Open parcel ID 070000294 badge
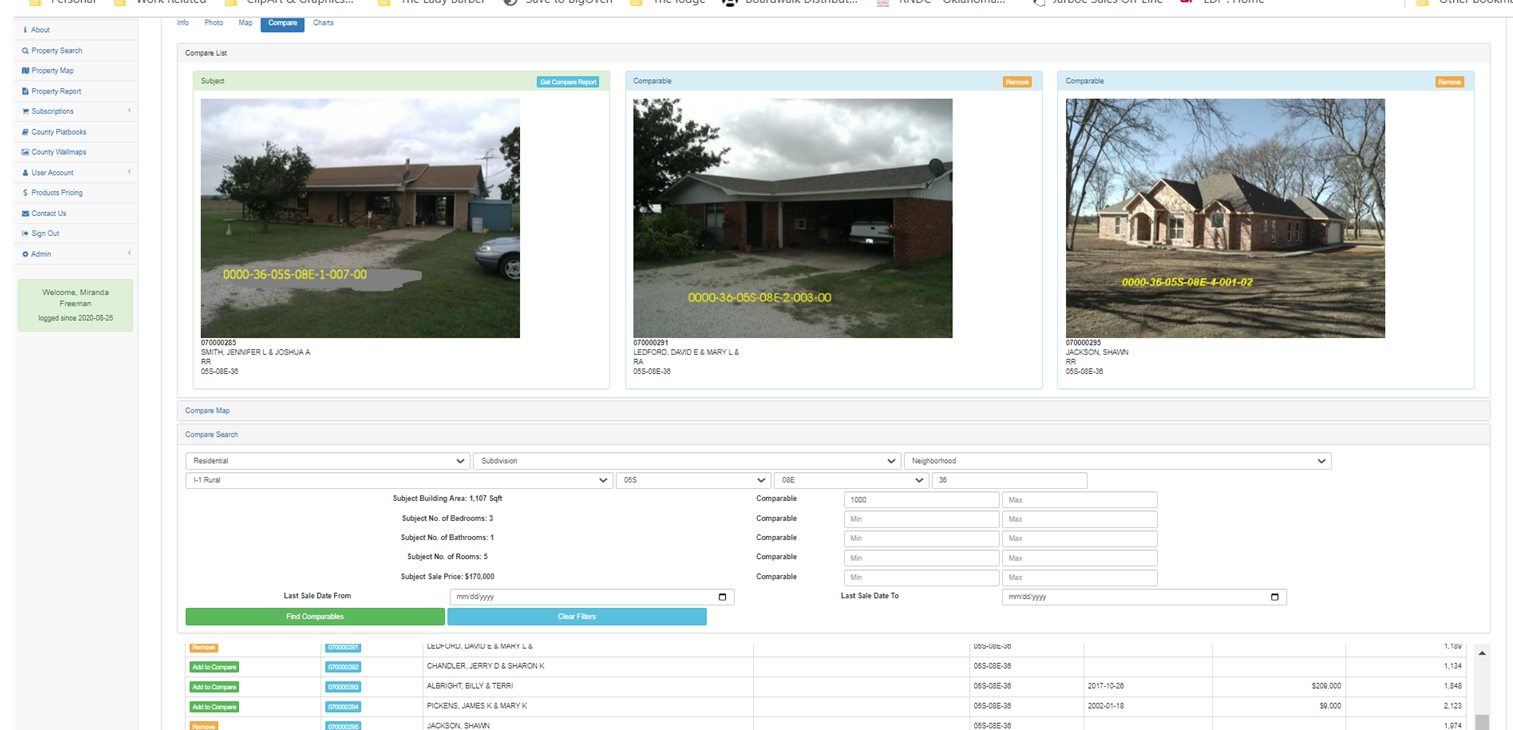Viewport: 1513px width, 730px height. point(344,707)
